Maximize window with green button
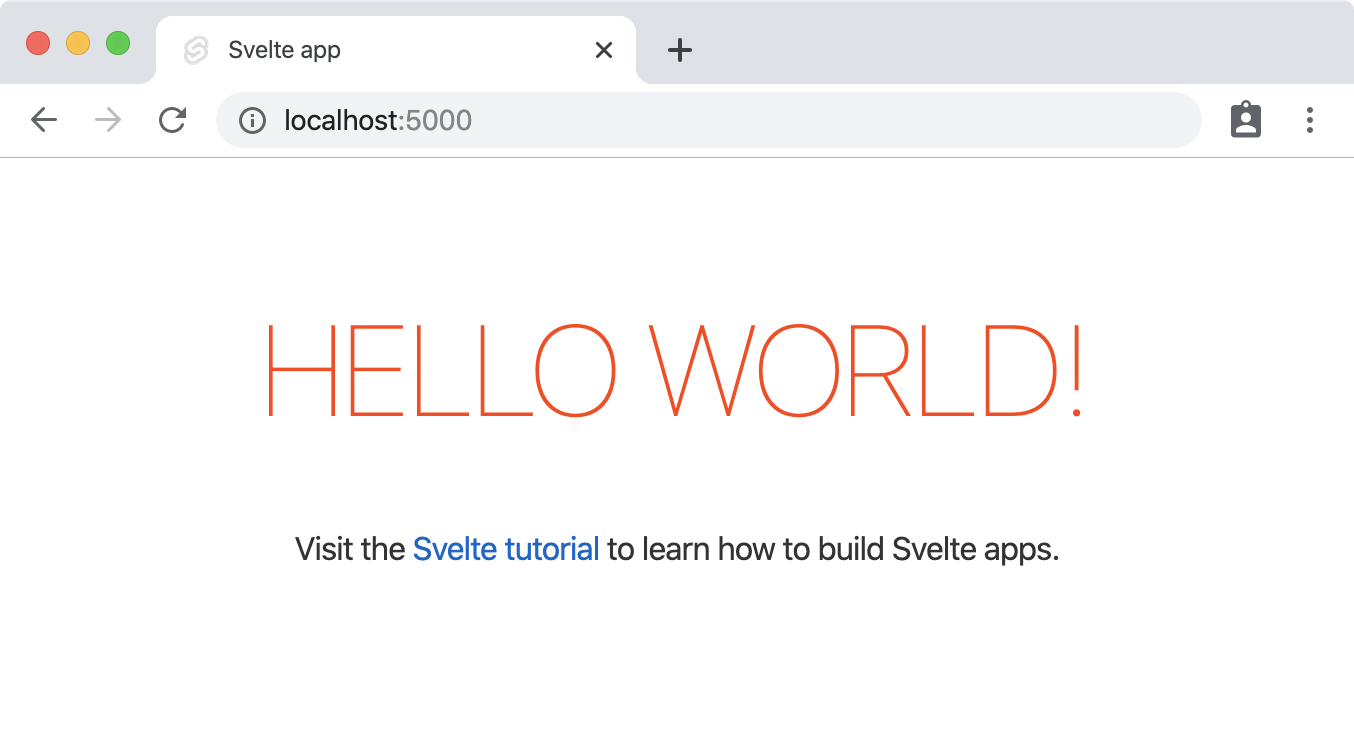 click(118, 43)
